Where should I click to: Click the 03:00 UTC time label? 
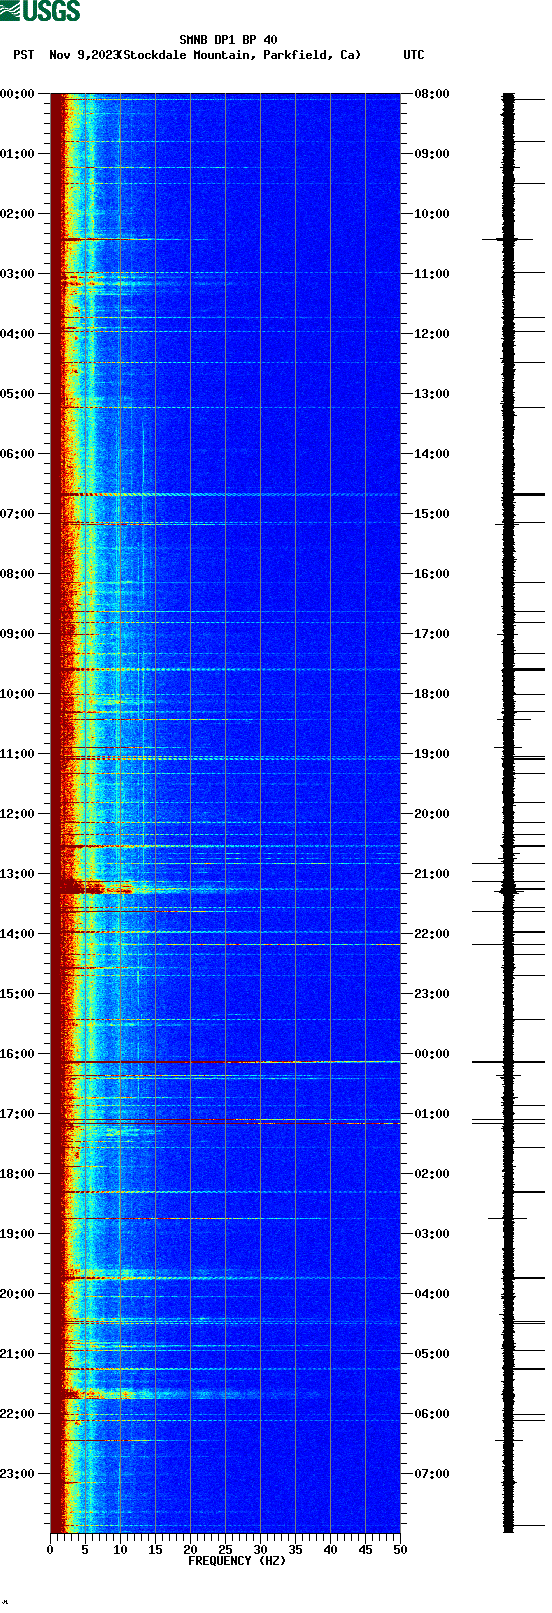[432, 1234]
